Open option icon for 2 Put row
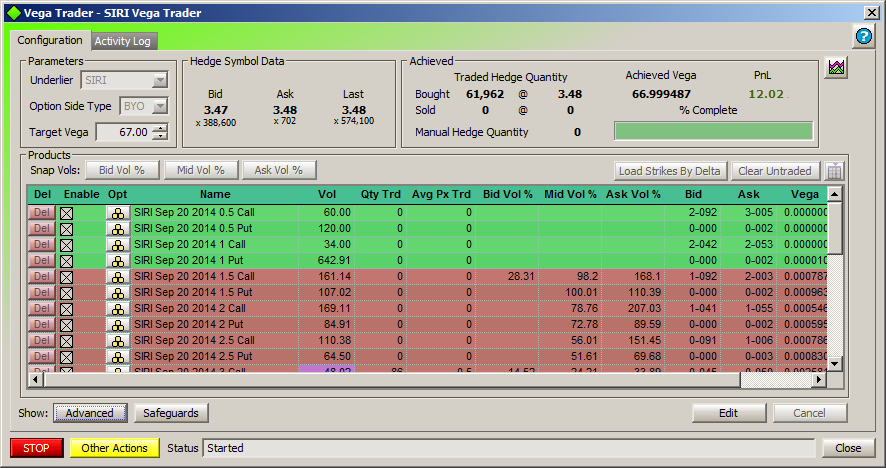The image size is (886, 468). [x=118, y=325]
